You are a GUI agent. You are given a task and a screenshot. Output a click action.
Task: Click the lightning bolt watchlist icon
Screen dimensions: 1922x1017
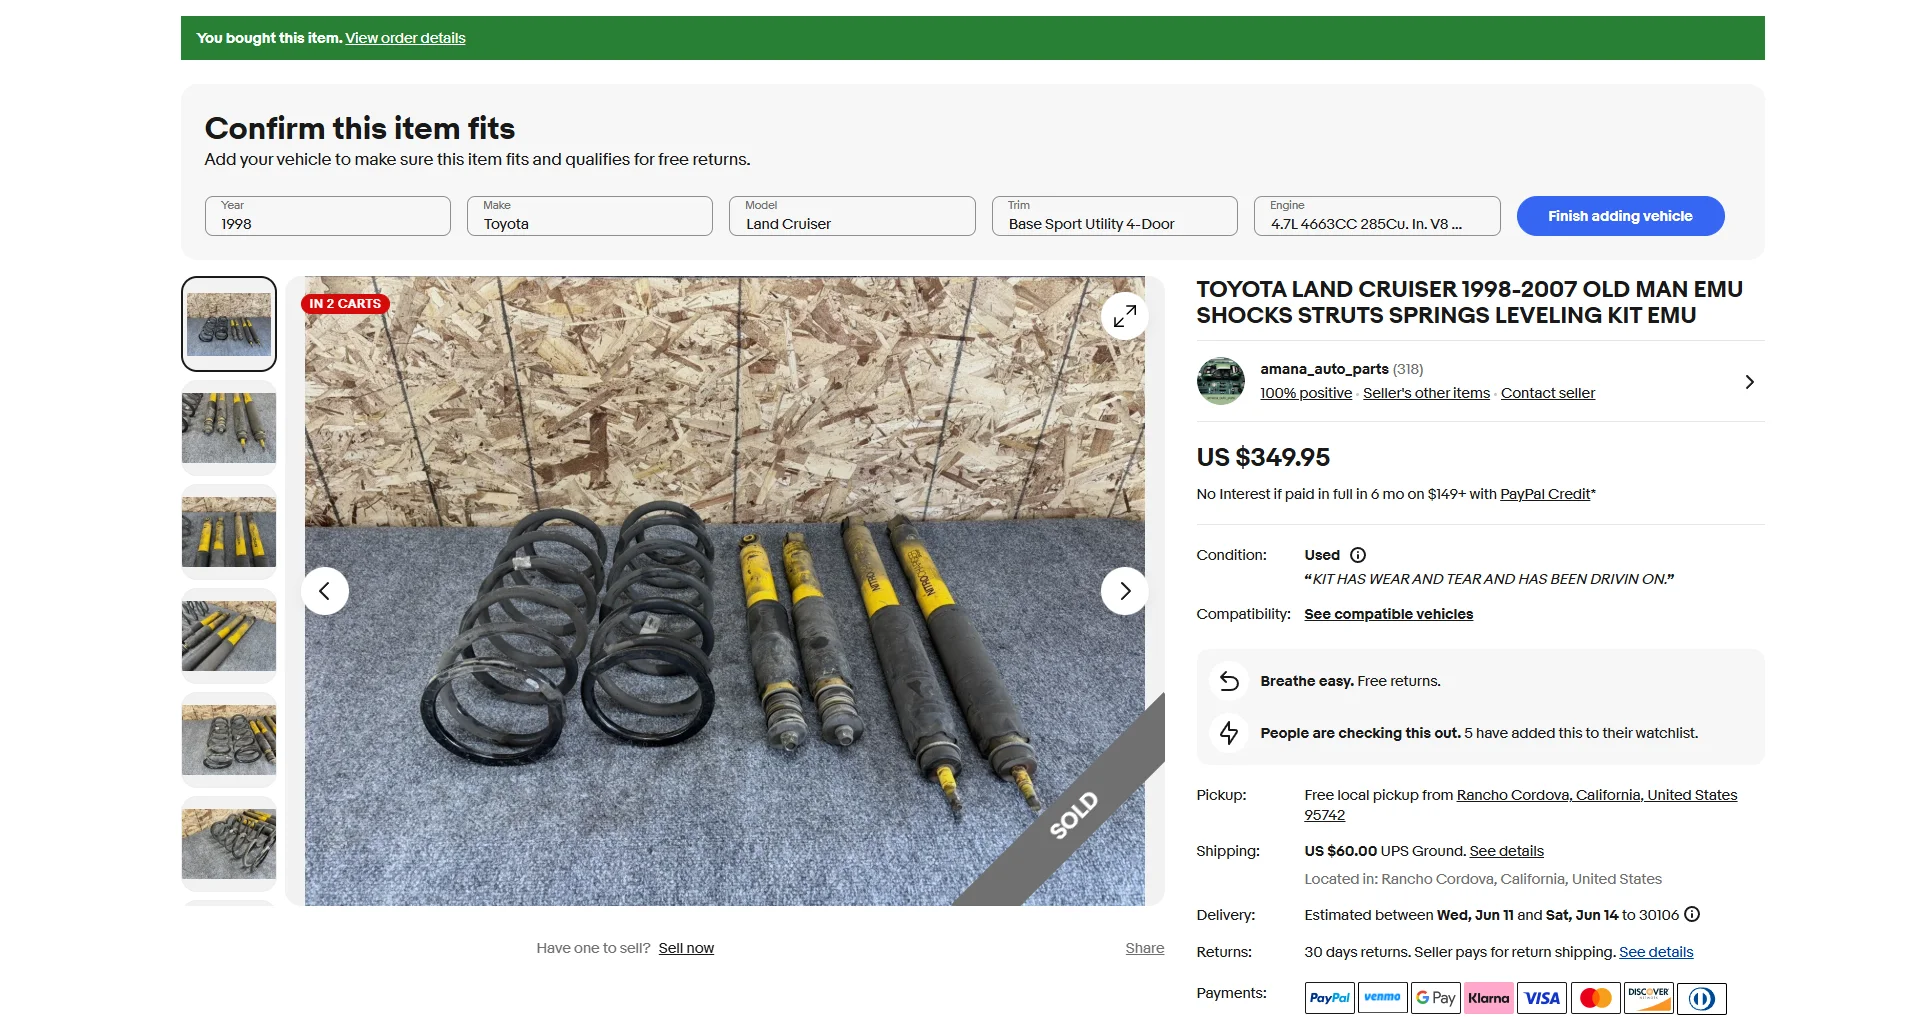pyautogui.click(x=1229, y=733)
